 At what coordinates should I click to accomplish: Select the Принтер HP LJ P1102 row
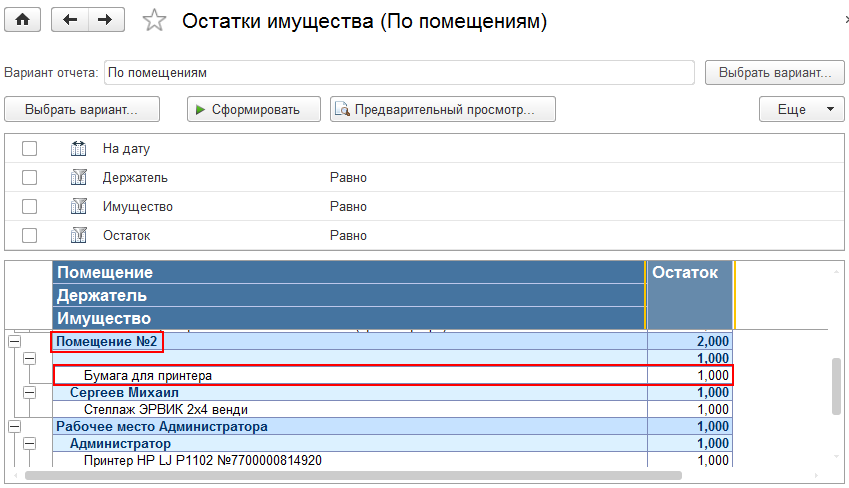pyautogui.click(x=393, y=460)
